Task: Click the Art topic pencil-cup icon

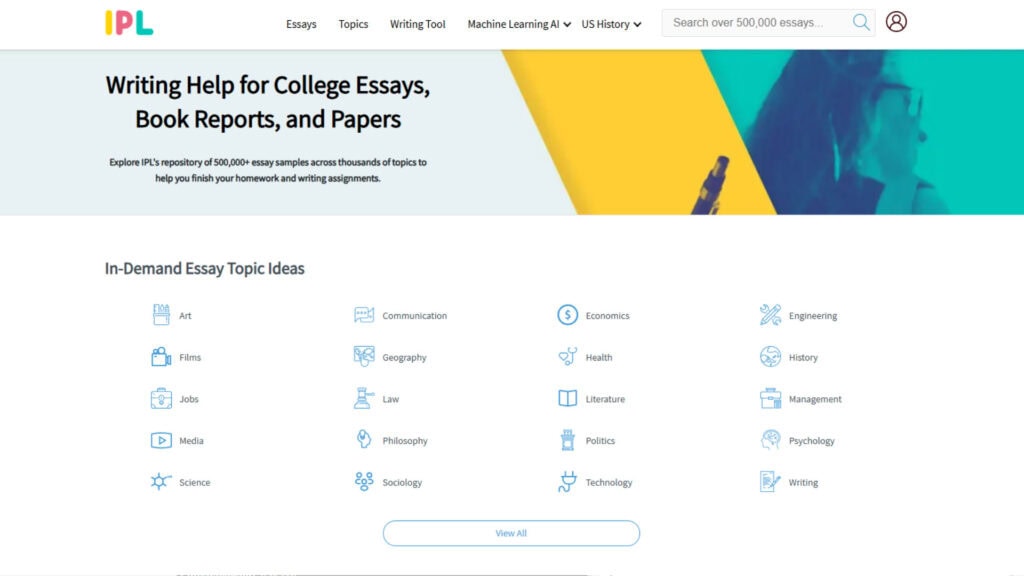Action: [161, 315]
